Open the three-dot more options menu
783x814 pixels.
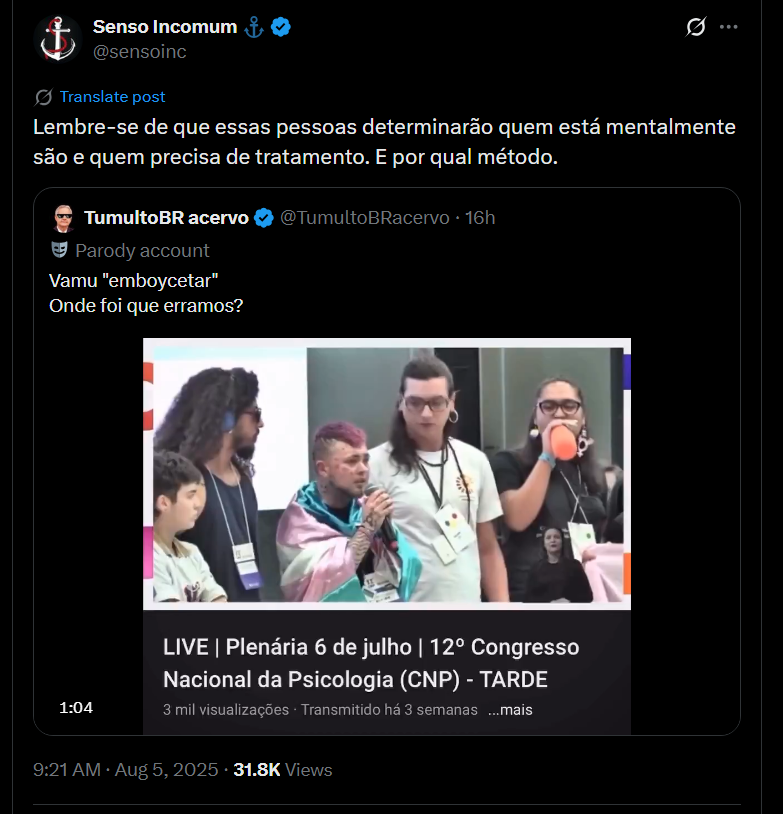click(x=728, y=27)
